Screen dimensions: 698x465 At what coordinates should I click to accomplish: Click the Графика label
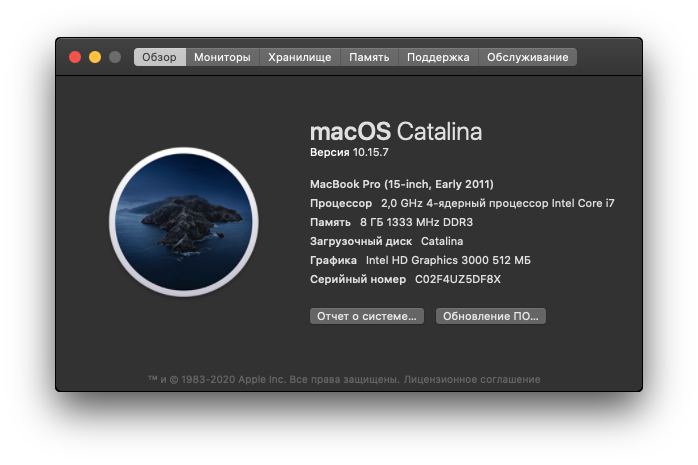[x=333, y=260]
